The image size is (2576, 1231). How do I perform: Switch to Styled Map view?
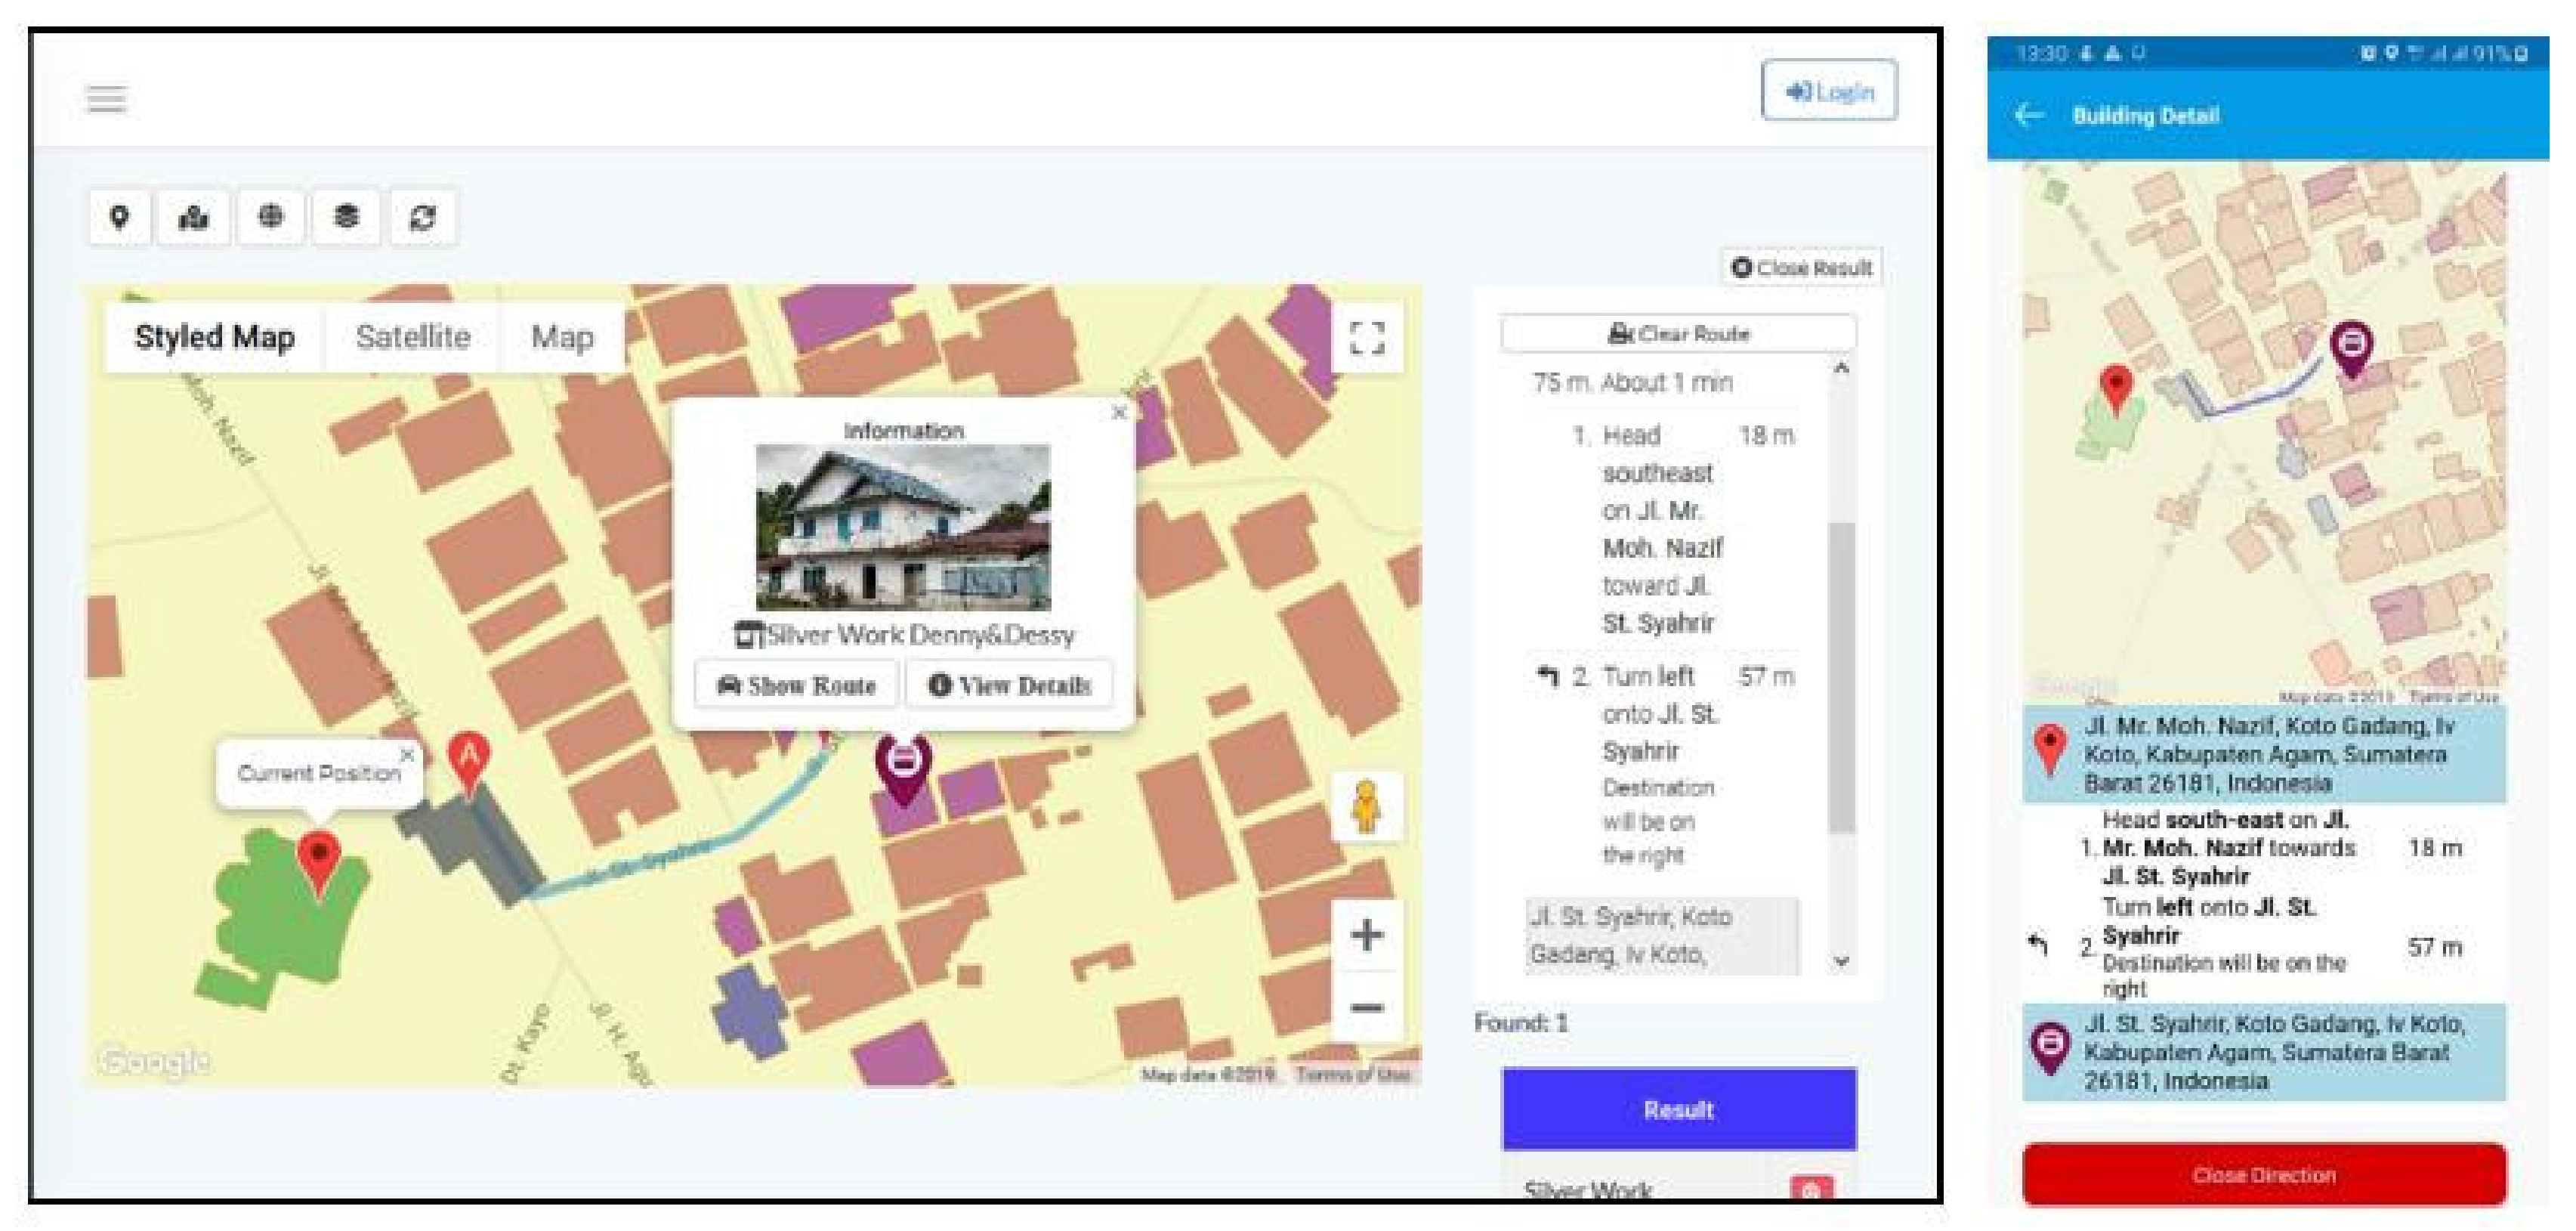pos(214,337)
